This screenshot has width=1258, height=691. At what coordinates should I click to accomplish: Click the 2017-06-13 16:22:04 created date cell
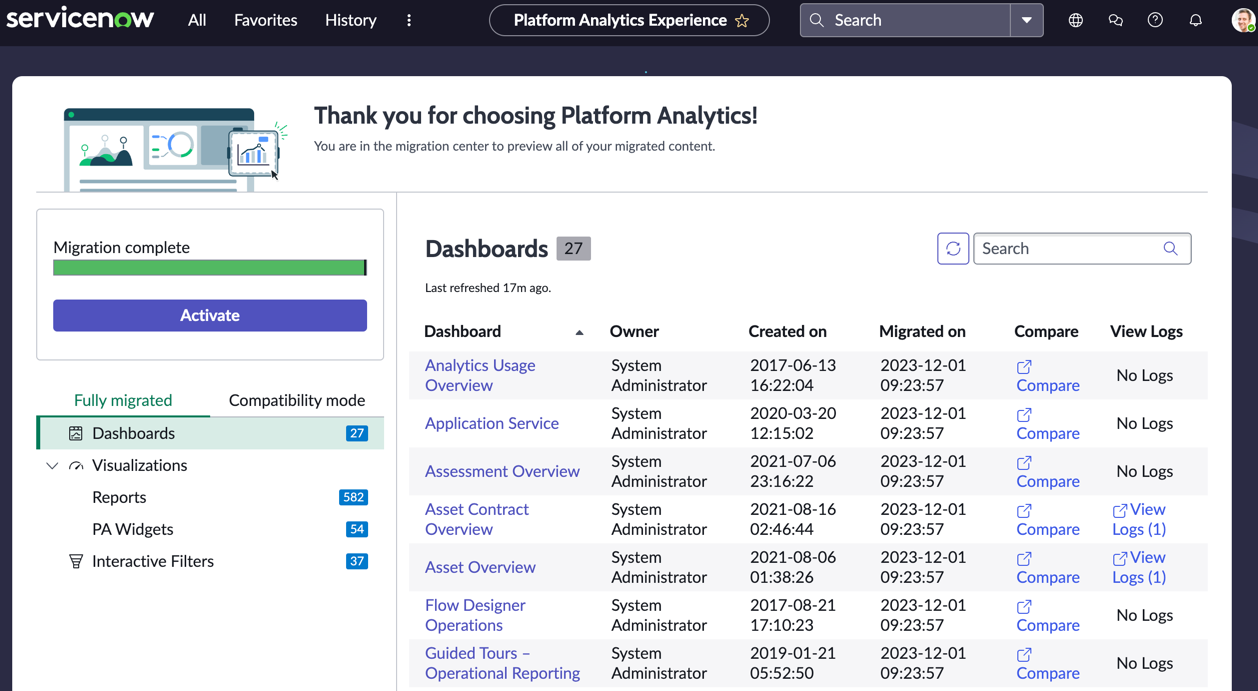click(793, 375)
